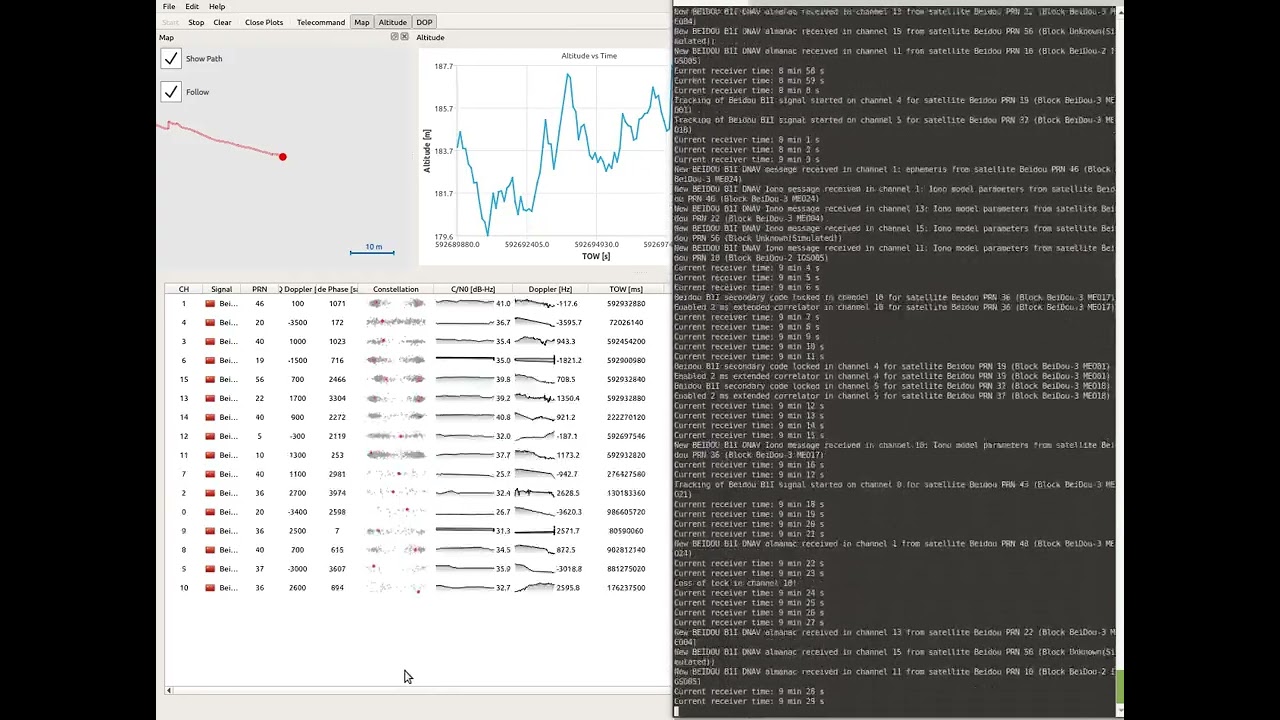Open Doppler sparkline showing 2628.5

pos(534,493)
